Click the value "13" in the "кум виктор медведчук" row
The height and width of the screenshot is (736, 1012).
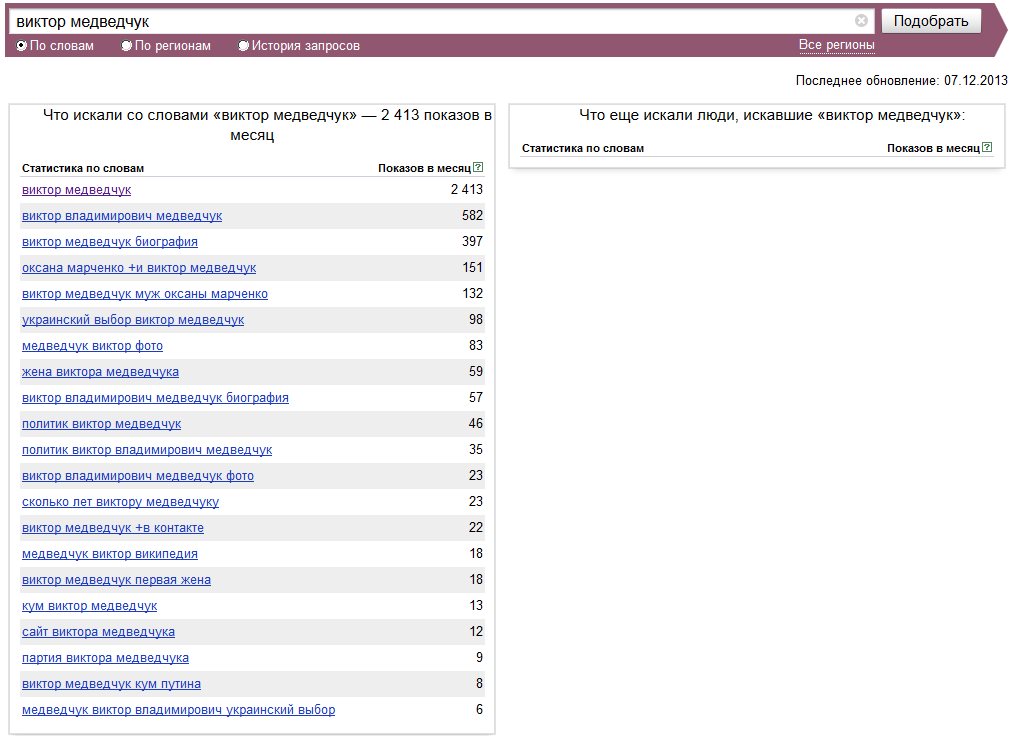[x=476, y=605]
